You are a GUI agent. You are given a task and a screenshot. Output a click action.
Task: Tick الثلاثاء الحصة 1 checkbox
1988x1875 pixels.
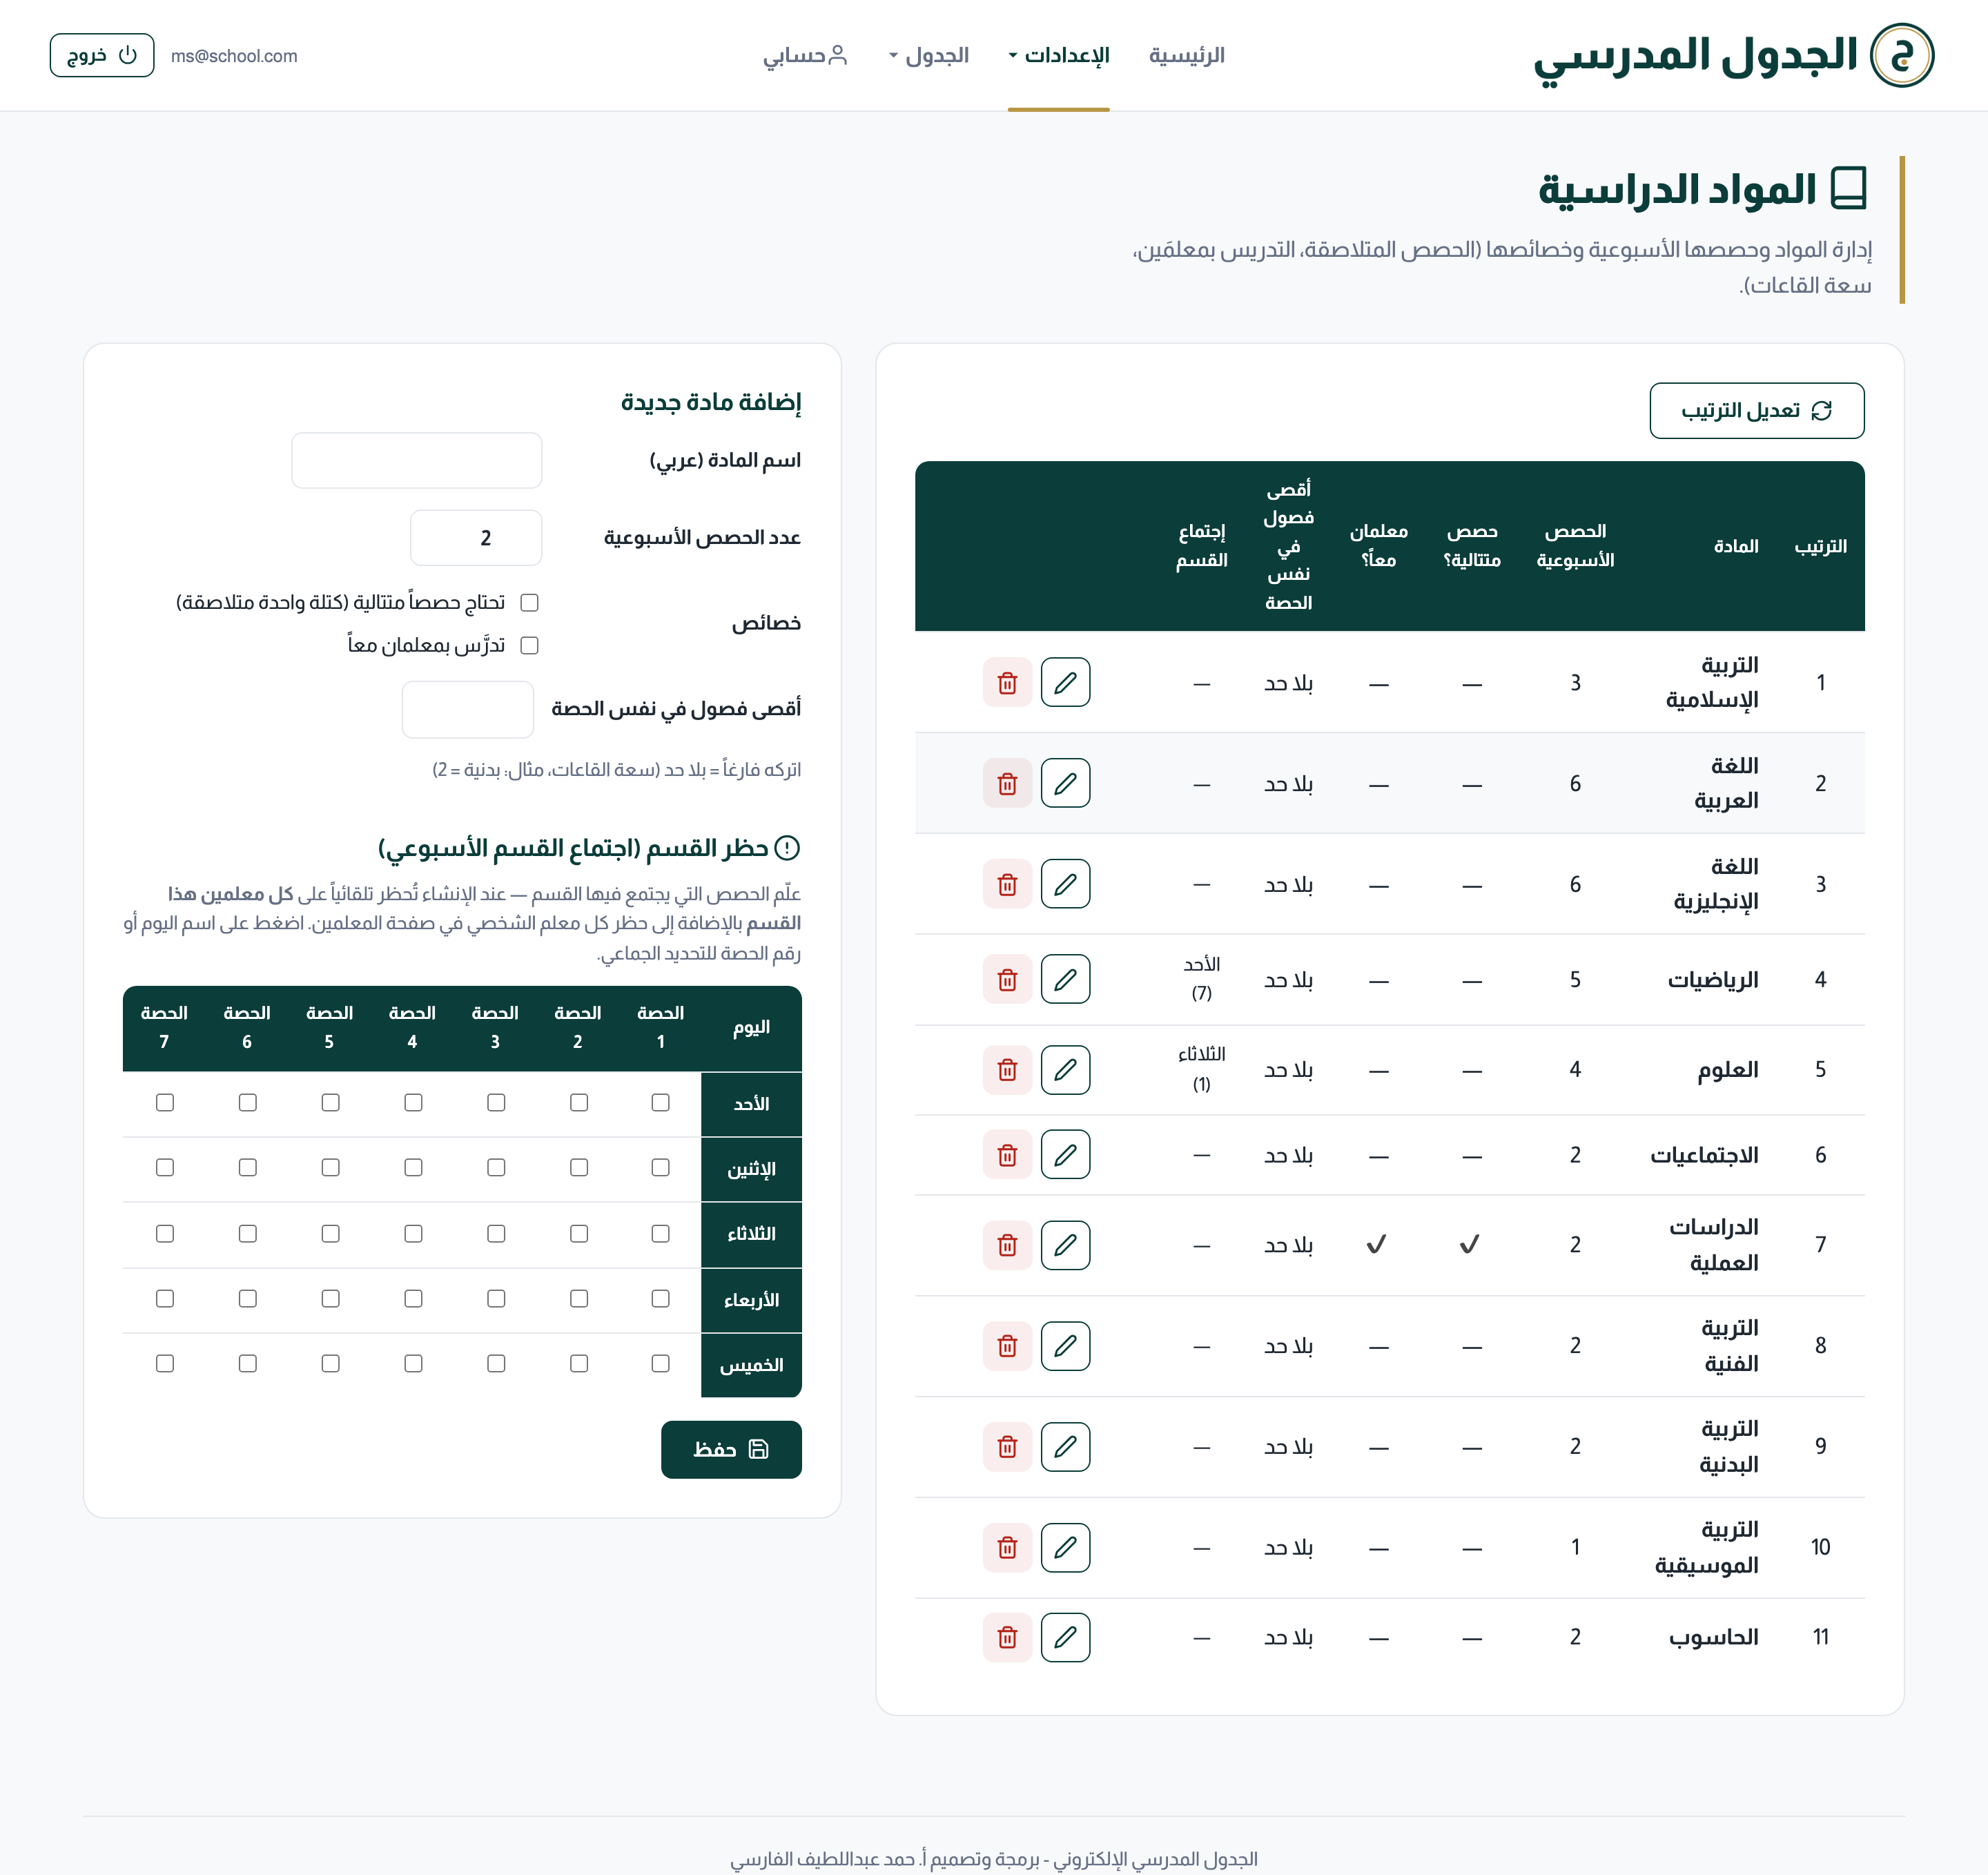point(660,1233)
